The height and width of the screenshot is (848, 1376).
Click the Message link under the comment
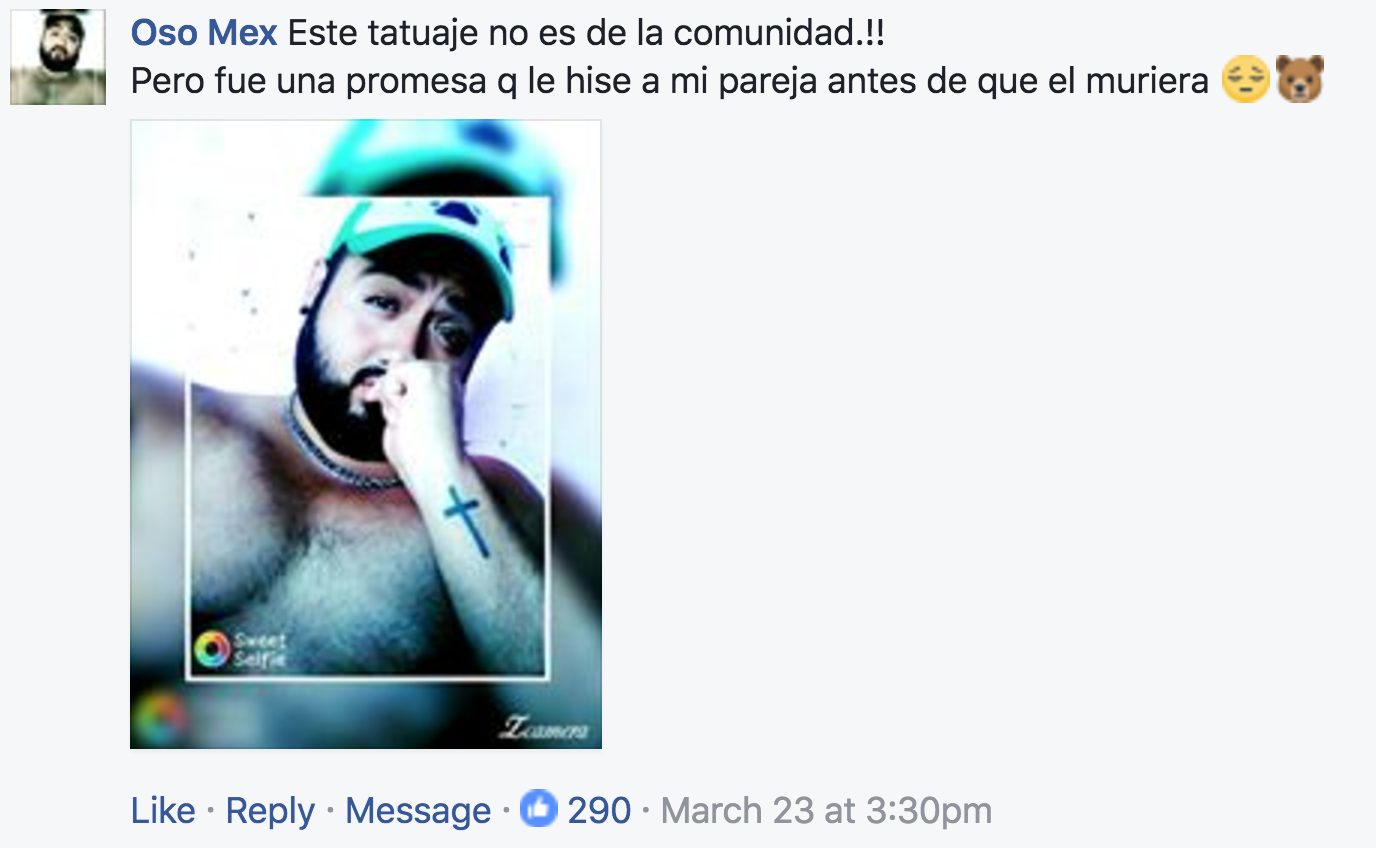coord(418,810)
